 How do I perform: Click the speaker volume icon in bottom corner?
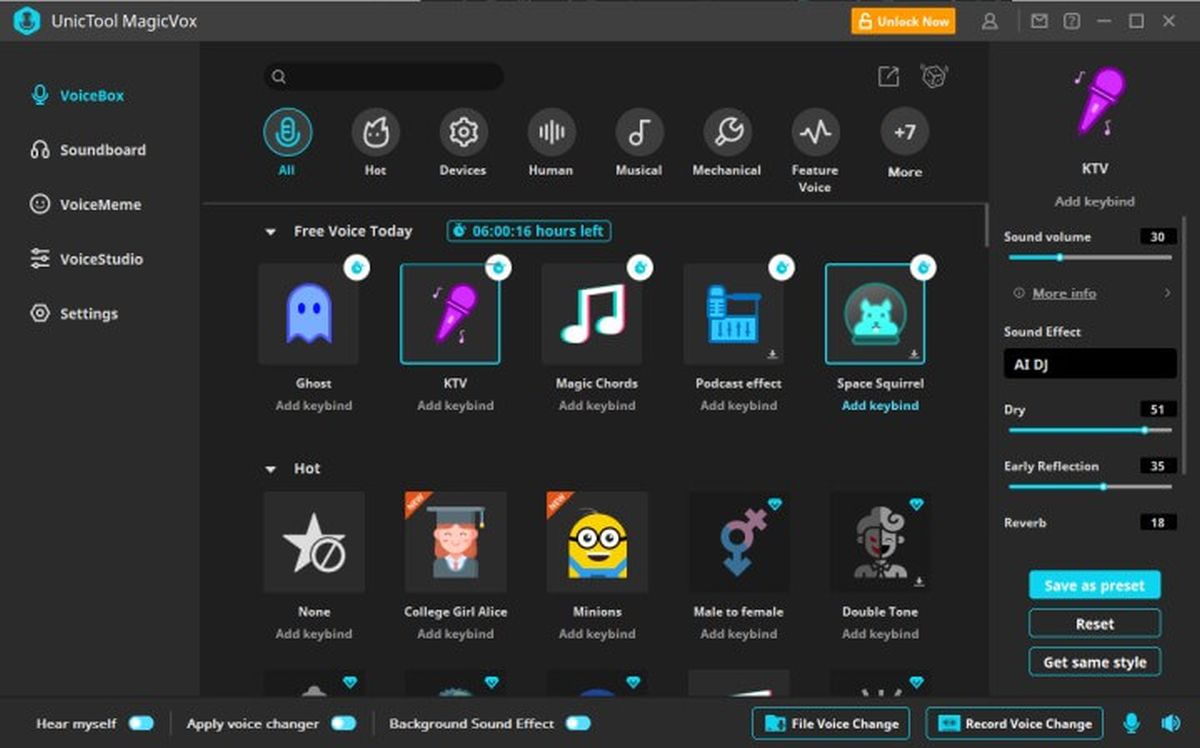pos(1168,723)
